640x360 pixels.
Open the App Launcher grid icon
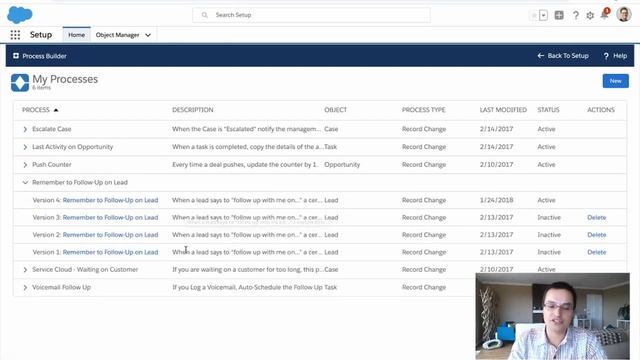point(15,35)
